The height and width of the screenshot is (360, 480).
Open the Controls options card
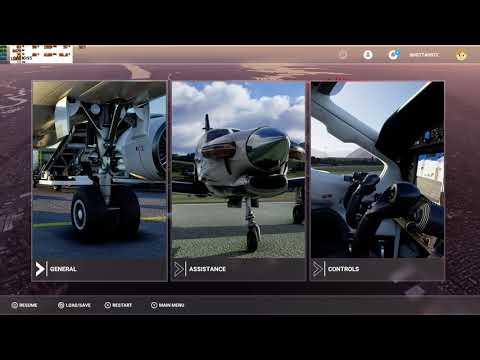(377, 181)
